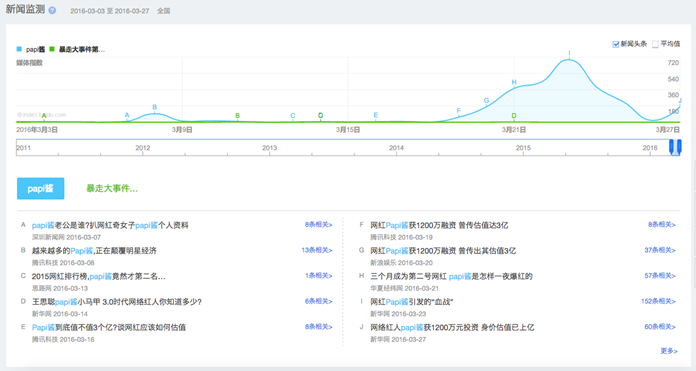This screenshot has height=371, width=696.
Task: Select blue chart marker E
Action: pos(376,115)
